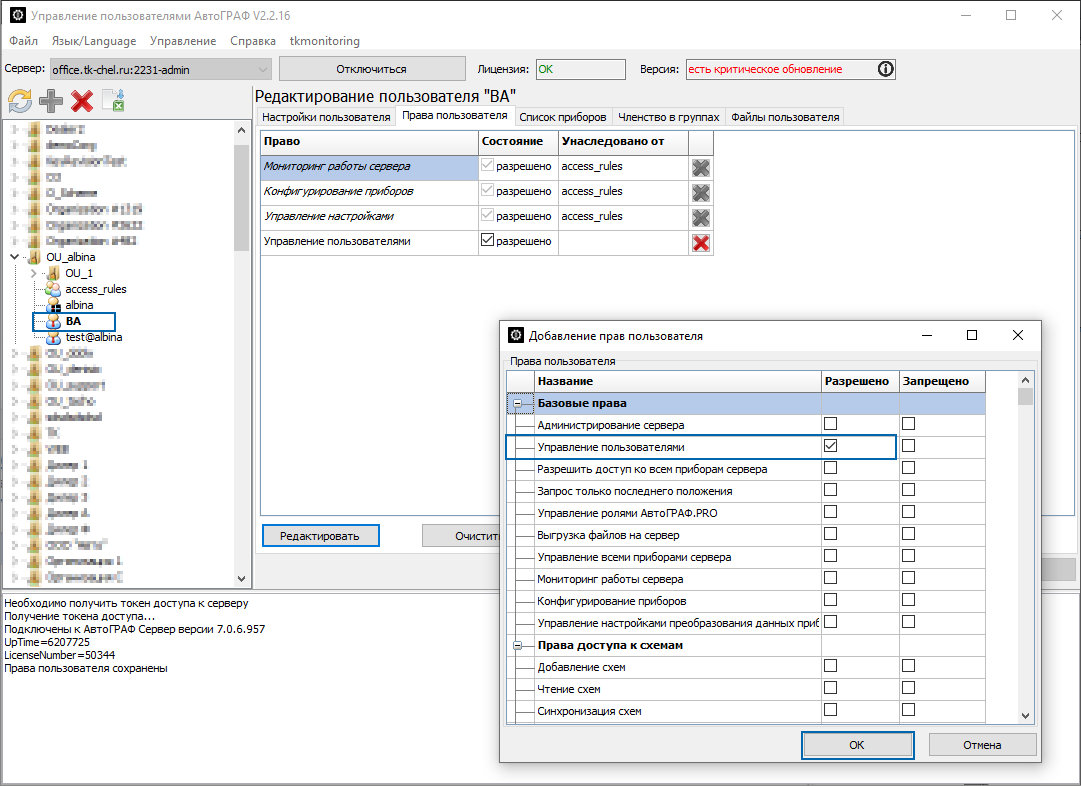Click the add (plus) icon in the toolbar
This screenshot has height=786, width=1081.
pos(51,101)
